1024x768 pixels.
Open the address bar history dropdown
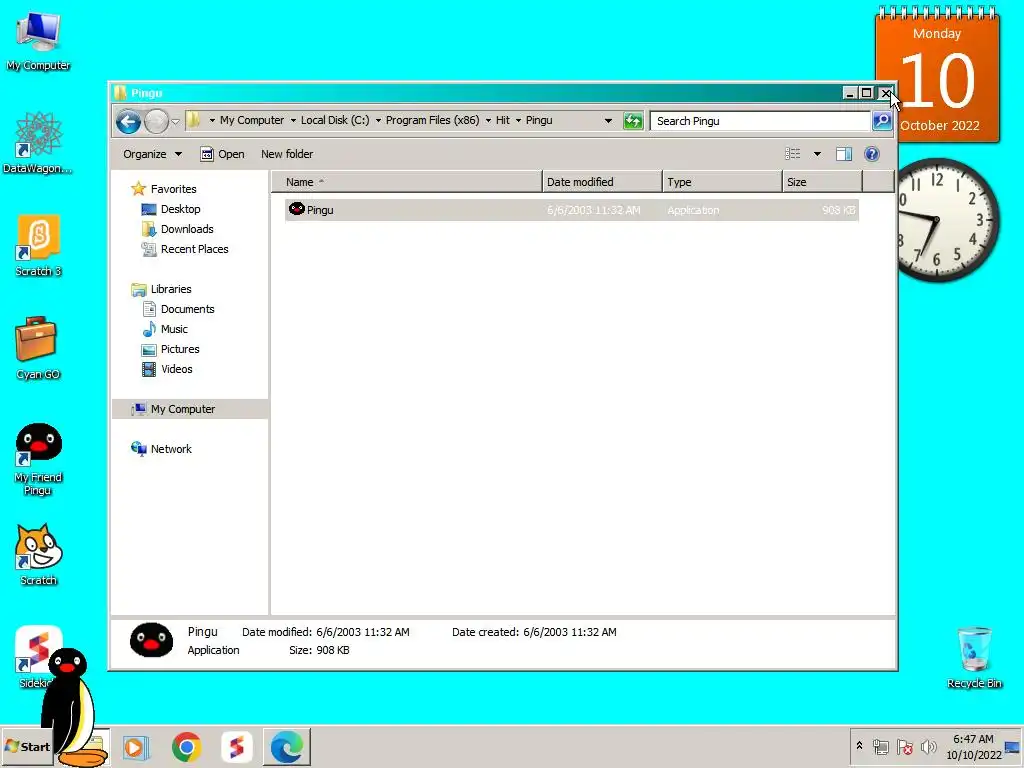608,121
